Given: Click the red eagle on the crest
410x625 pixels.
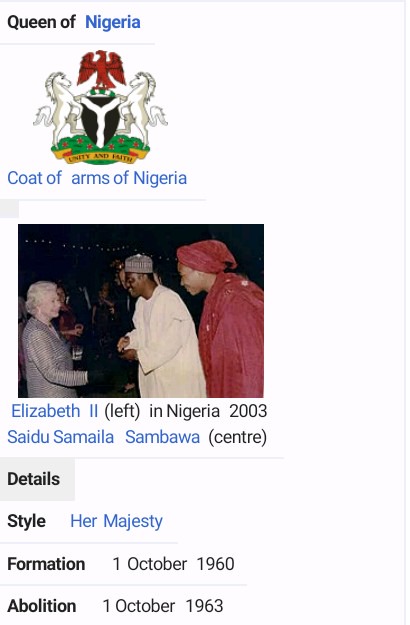Looking at the screenshot, I should point(102,69).
